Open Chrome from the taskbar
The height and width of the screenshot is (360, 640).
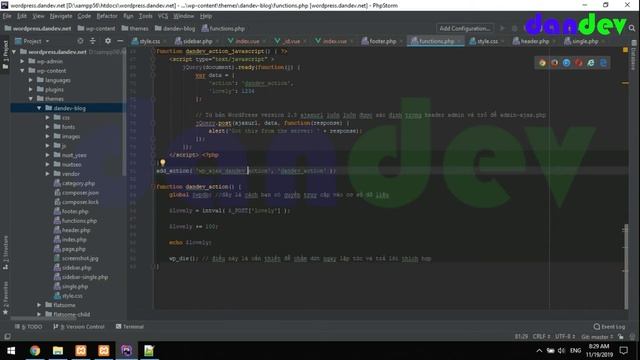(x=35, y=351)
